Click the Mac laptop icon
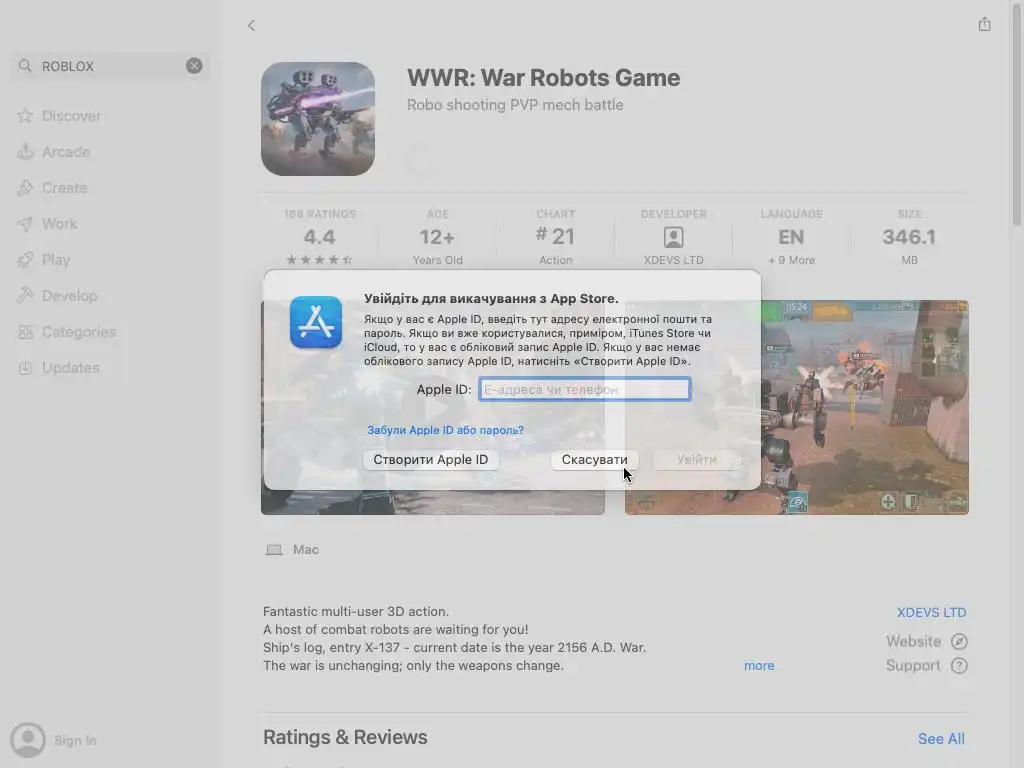This screenshot has width=1024, height=768. point(274,550)
